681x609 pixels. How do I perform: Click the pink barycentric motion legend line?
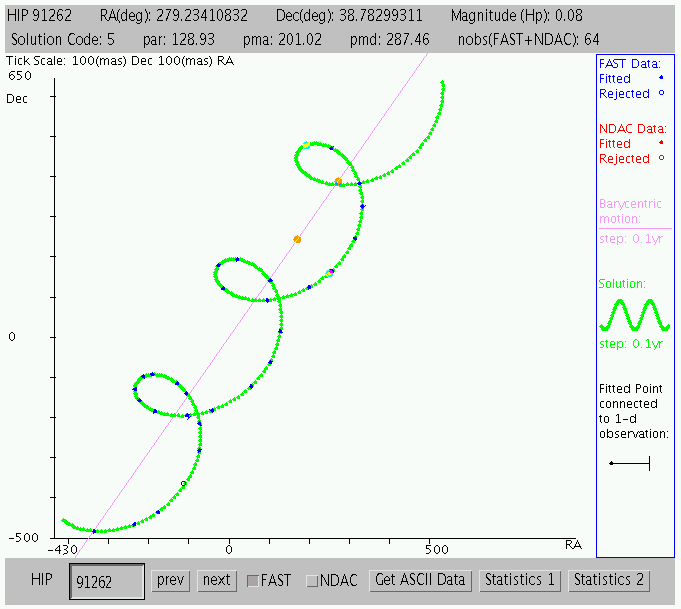coord(635,228)
